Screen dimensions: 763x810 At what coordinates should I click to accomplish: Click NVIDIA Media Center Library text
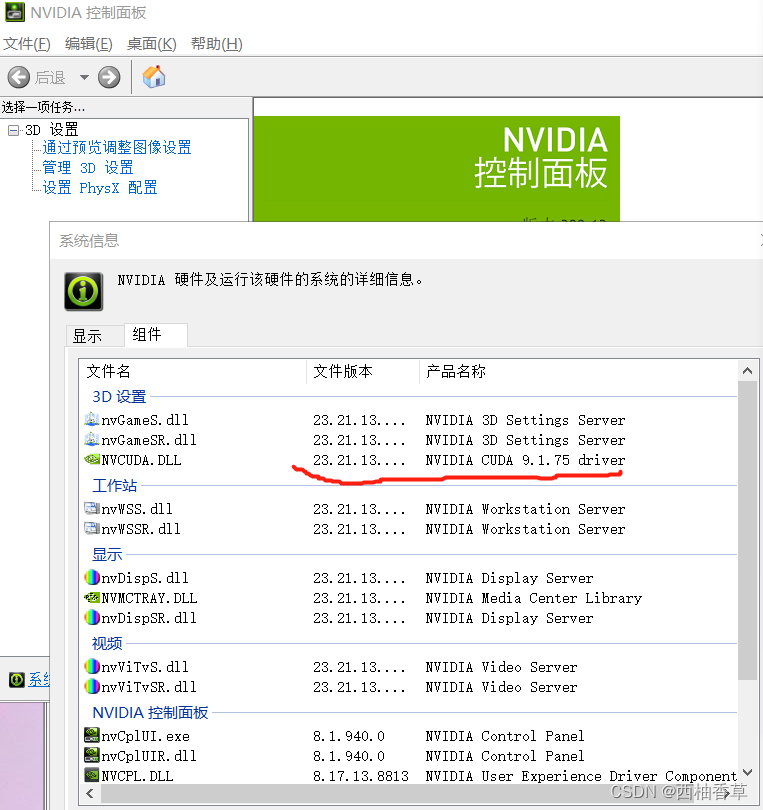point(534,598)
